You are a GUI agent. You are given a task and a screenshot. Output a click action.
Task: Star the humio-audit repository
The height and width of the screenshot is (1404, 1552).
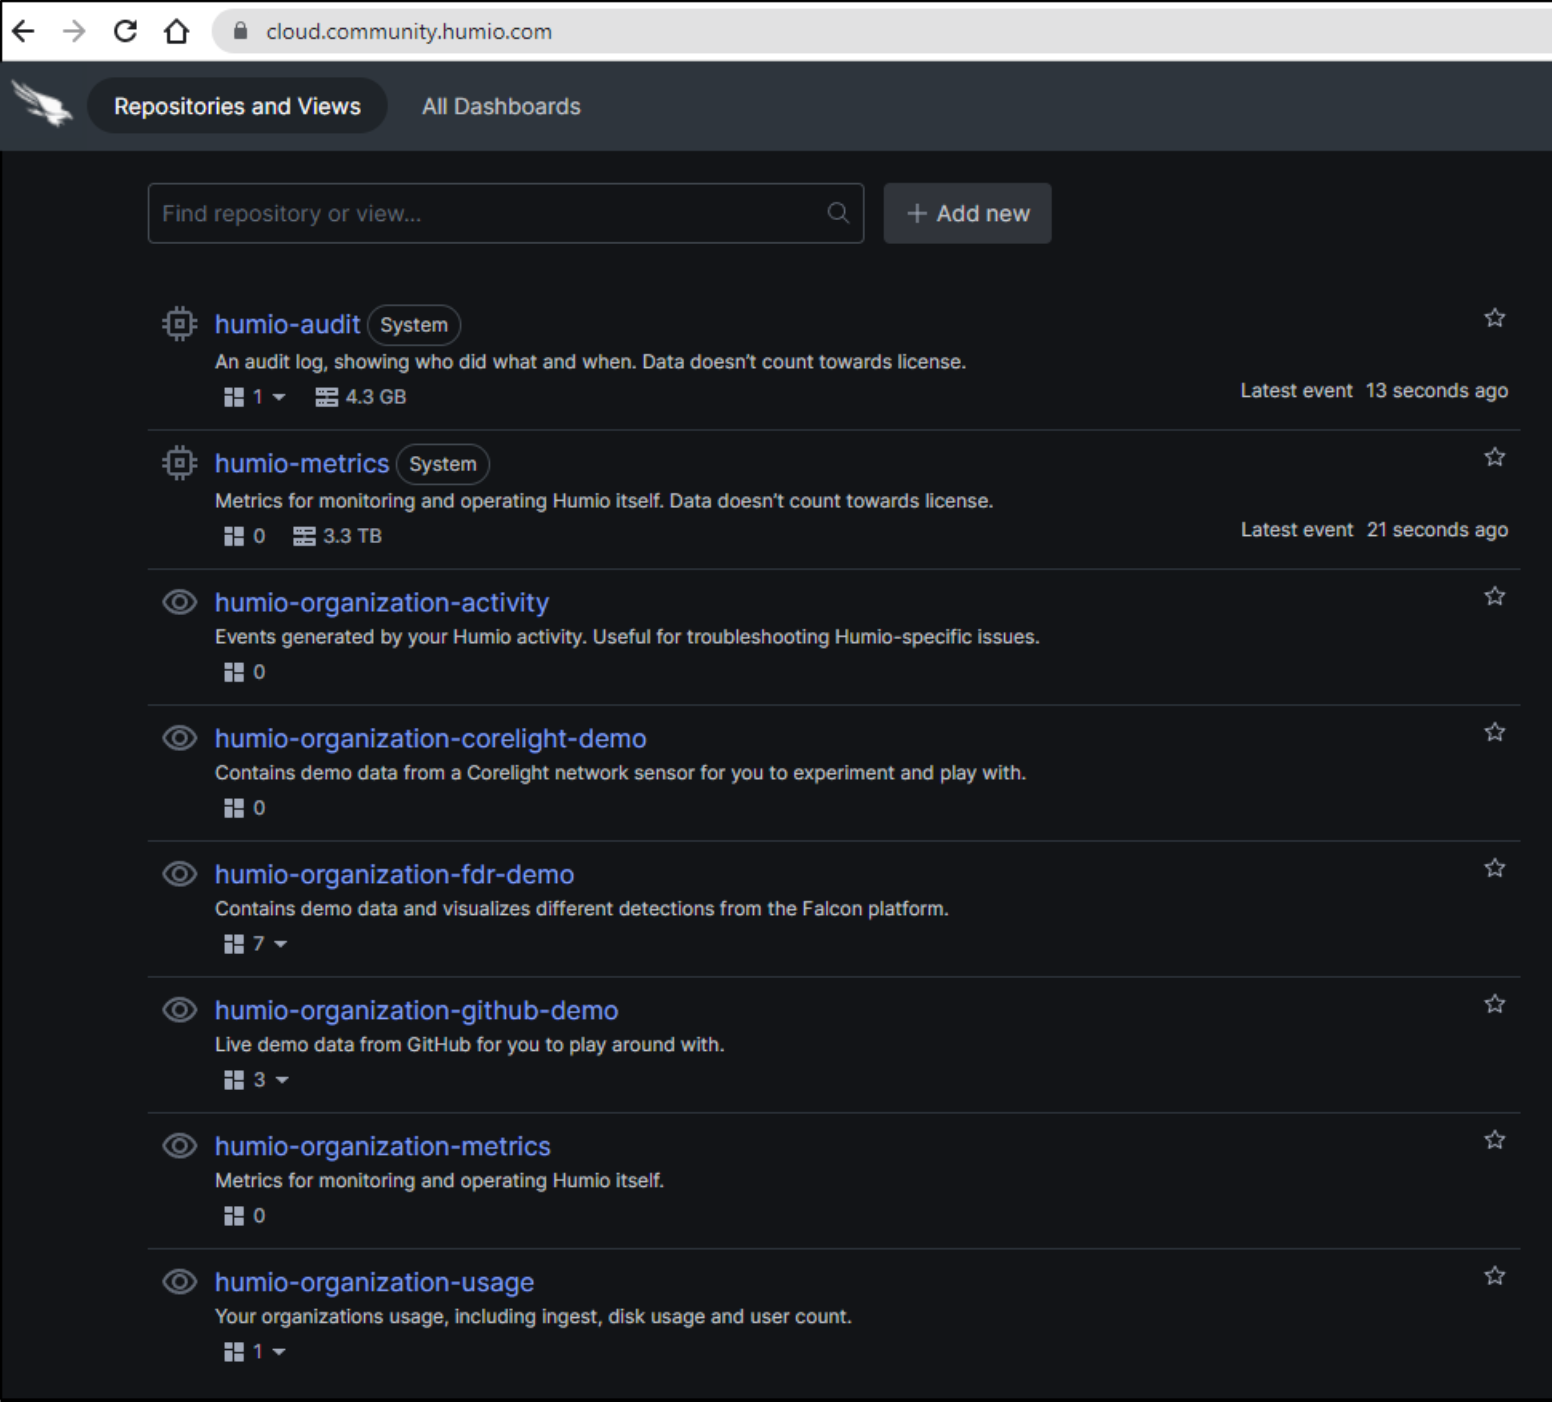[1495, 318]
